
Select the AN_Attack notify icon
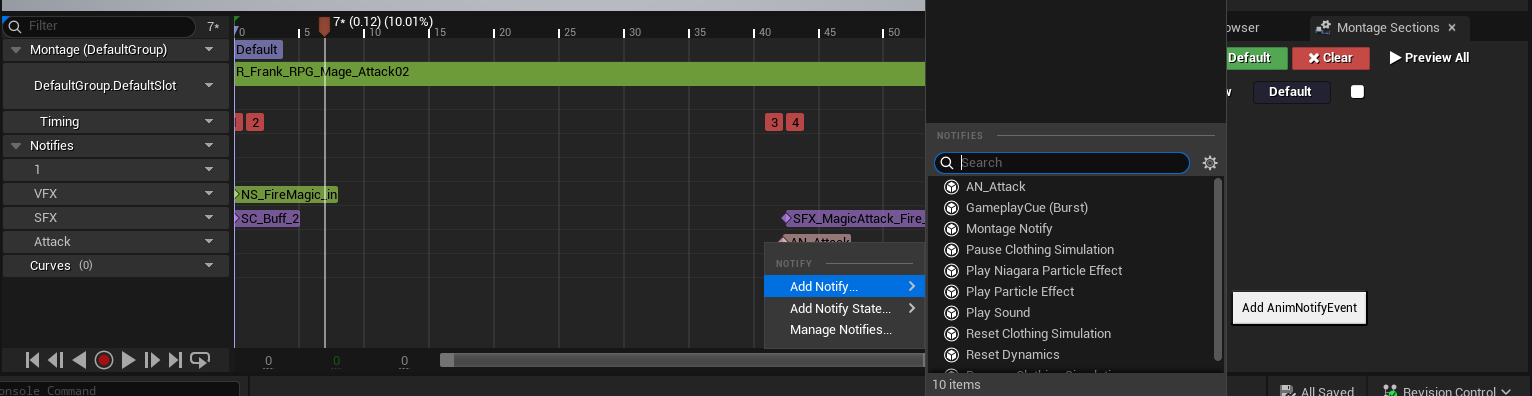coord(951,187)
